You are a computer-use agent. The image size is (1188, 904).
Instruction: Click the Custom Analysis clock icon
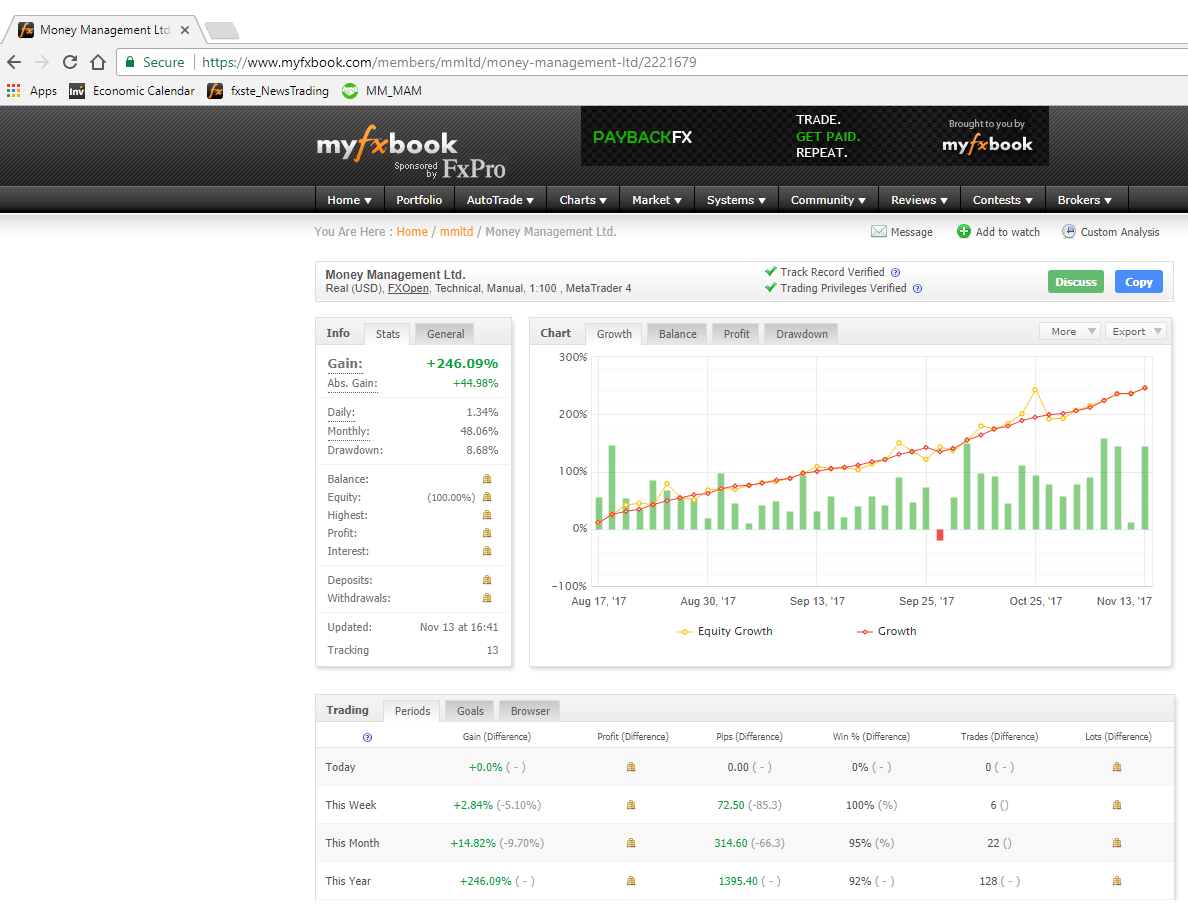coord(1068,232)
